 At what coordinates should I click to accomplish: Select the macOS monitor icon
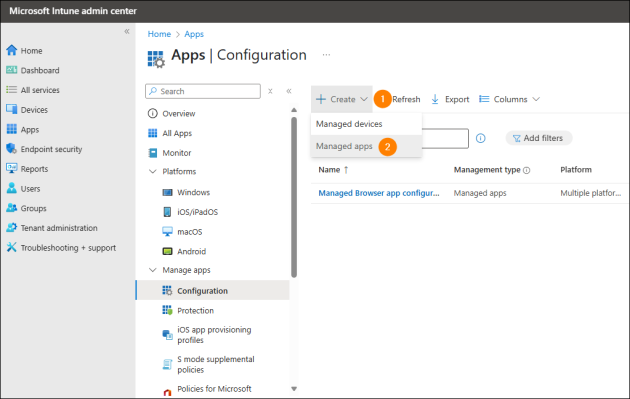pos(167,231)
